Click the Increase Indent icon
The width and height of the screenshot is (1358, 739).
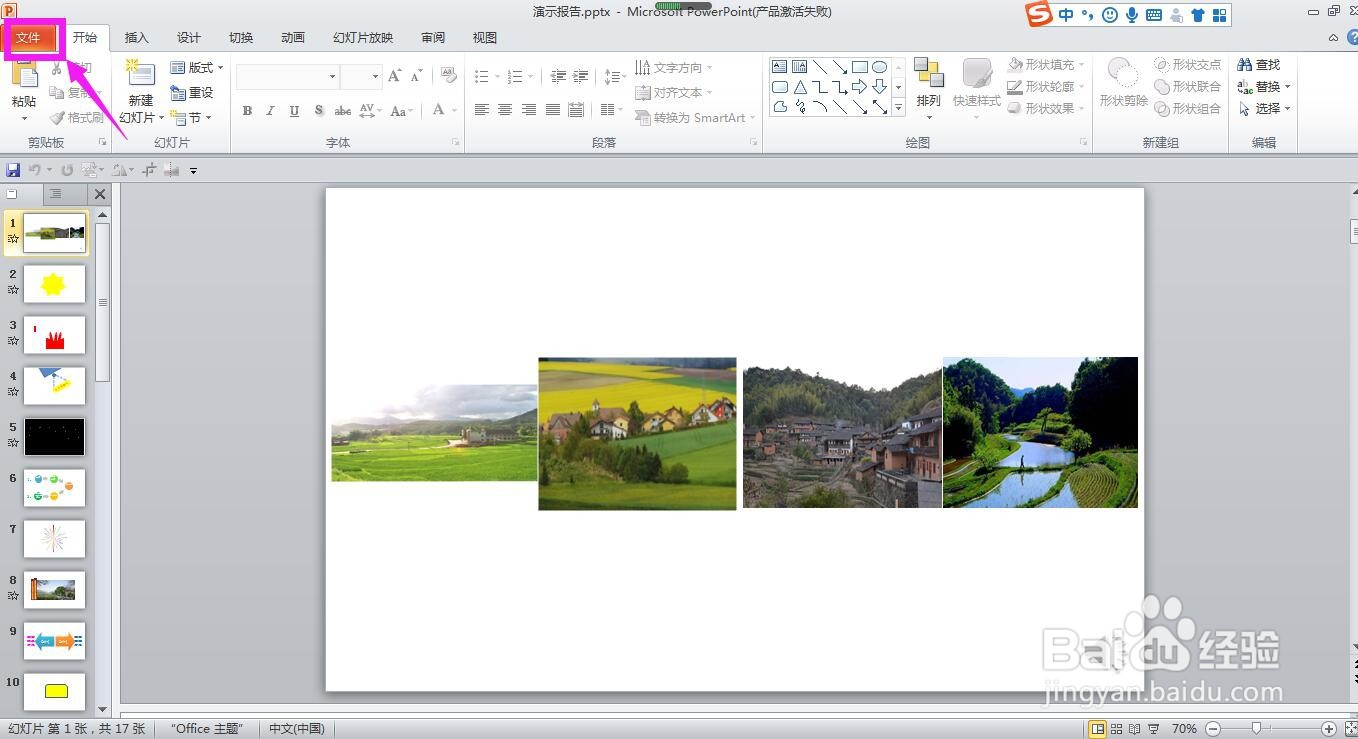580,76
